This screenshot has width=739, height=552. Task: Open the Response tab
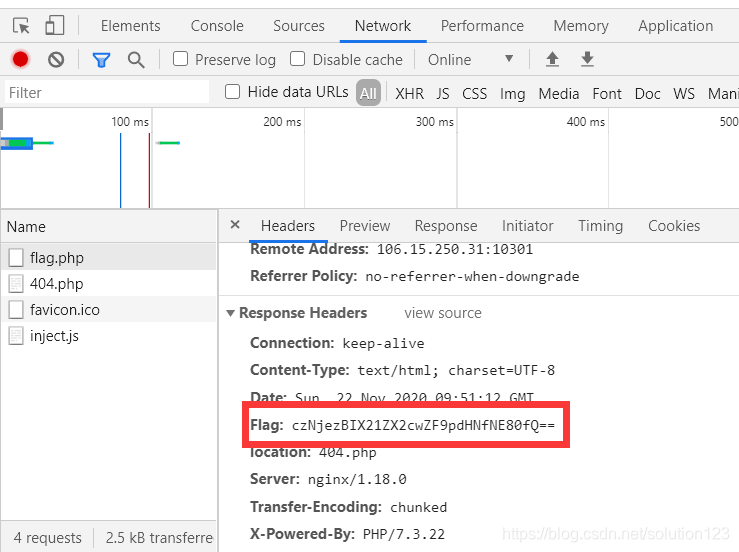tap(446, 226)
